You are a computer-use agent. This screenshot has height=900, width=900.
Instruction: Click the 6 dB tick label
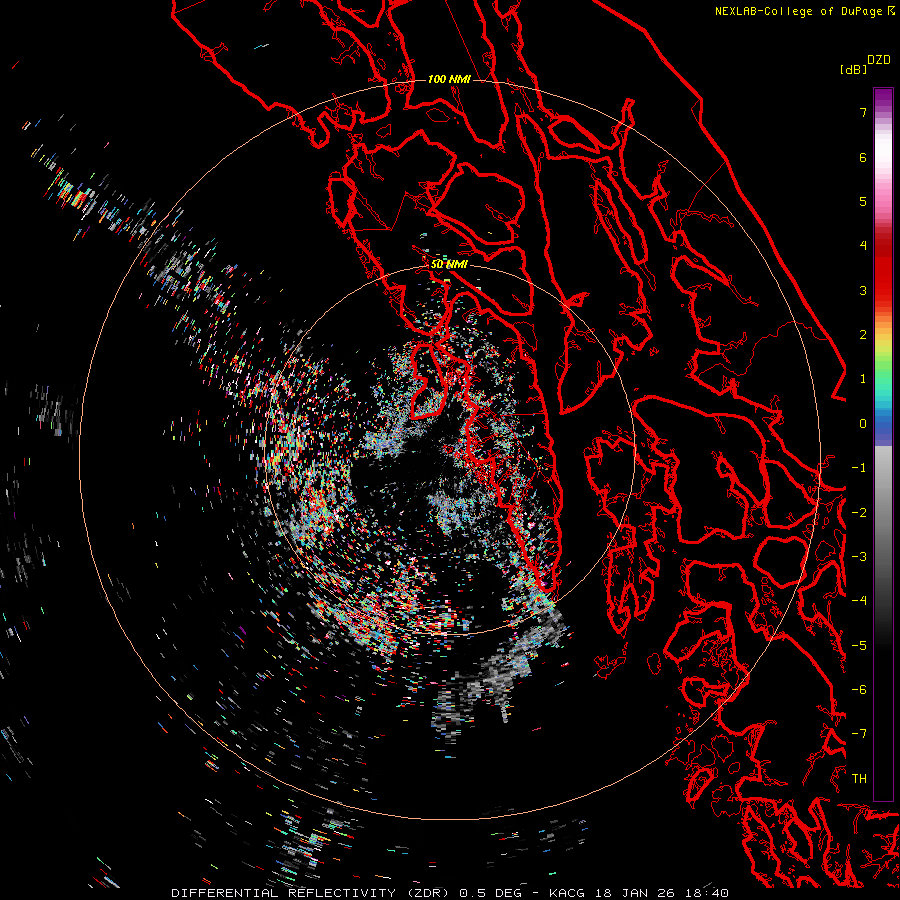pyautogui.click(x=863, y=157)
